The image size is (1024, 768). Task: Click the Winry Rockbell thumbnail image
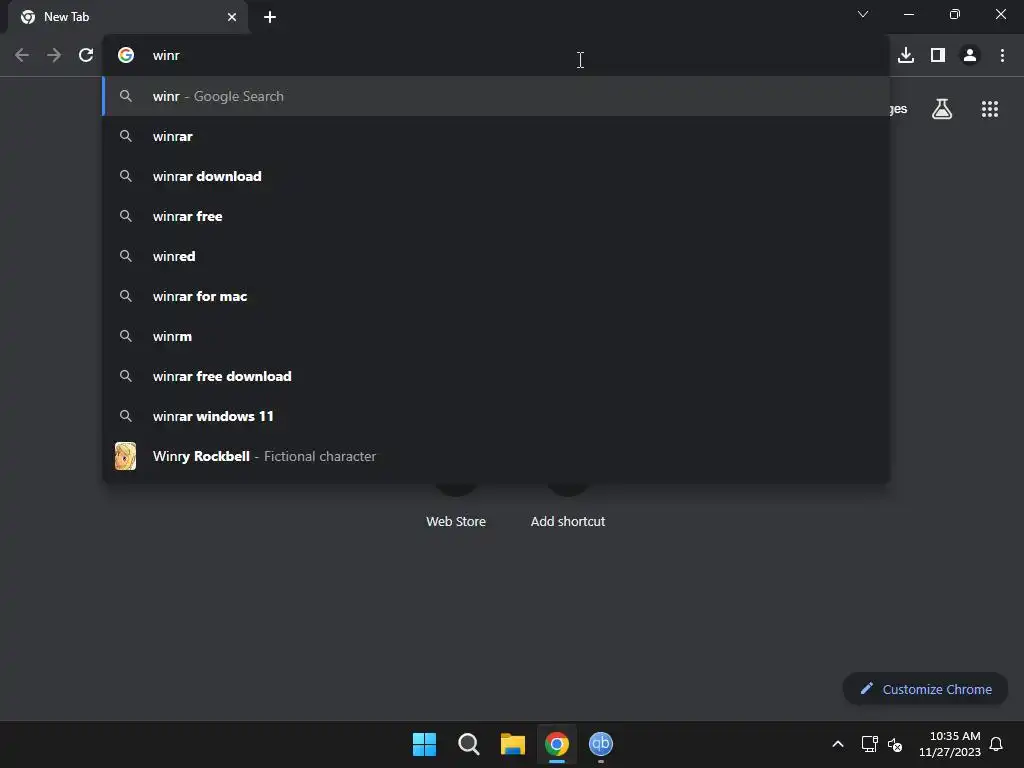click(125, 456)
